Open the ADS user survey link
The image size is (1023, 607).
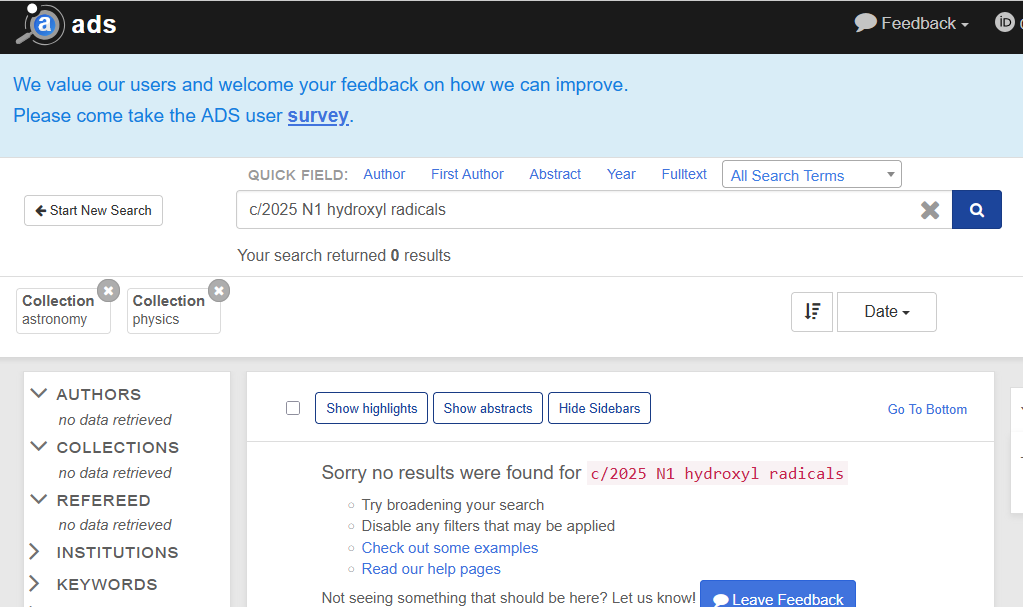tap(318, 116)
